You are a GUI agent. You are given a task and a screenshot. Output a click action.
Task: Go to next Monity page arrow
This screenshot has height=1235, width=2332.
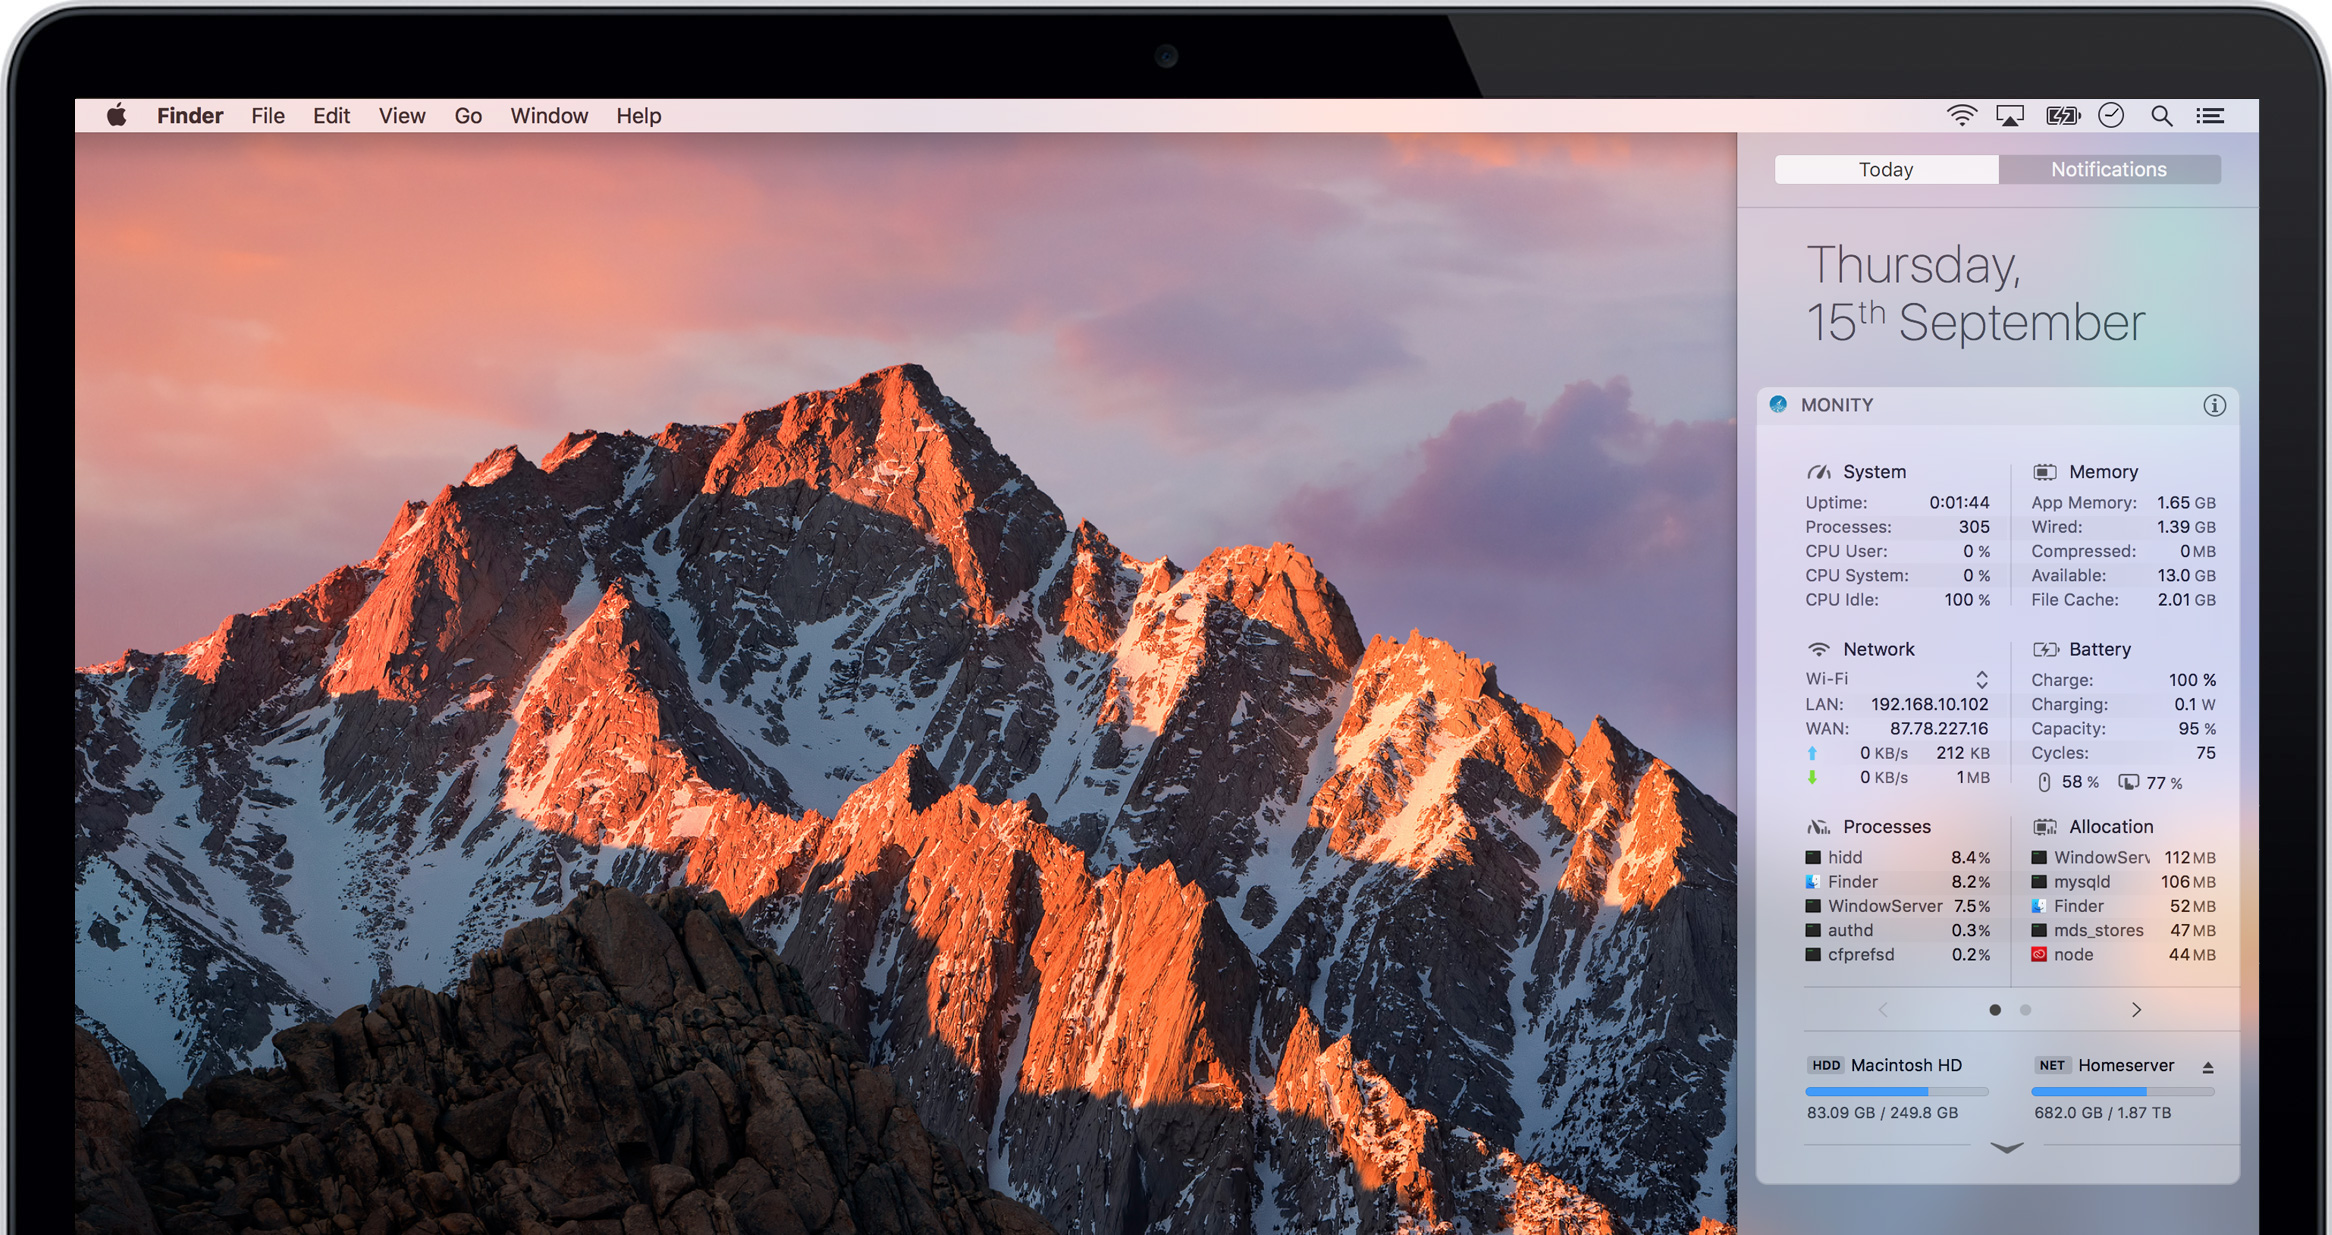[2136, 1010]
